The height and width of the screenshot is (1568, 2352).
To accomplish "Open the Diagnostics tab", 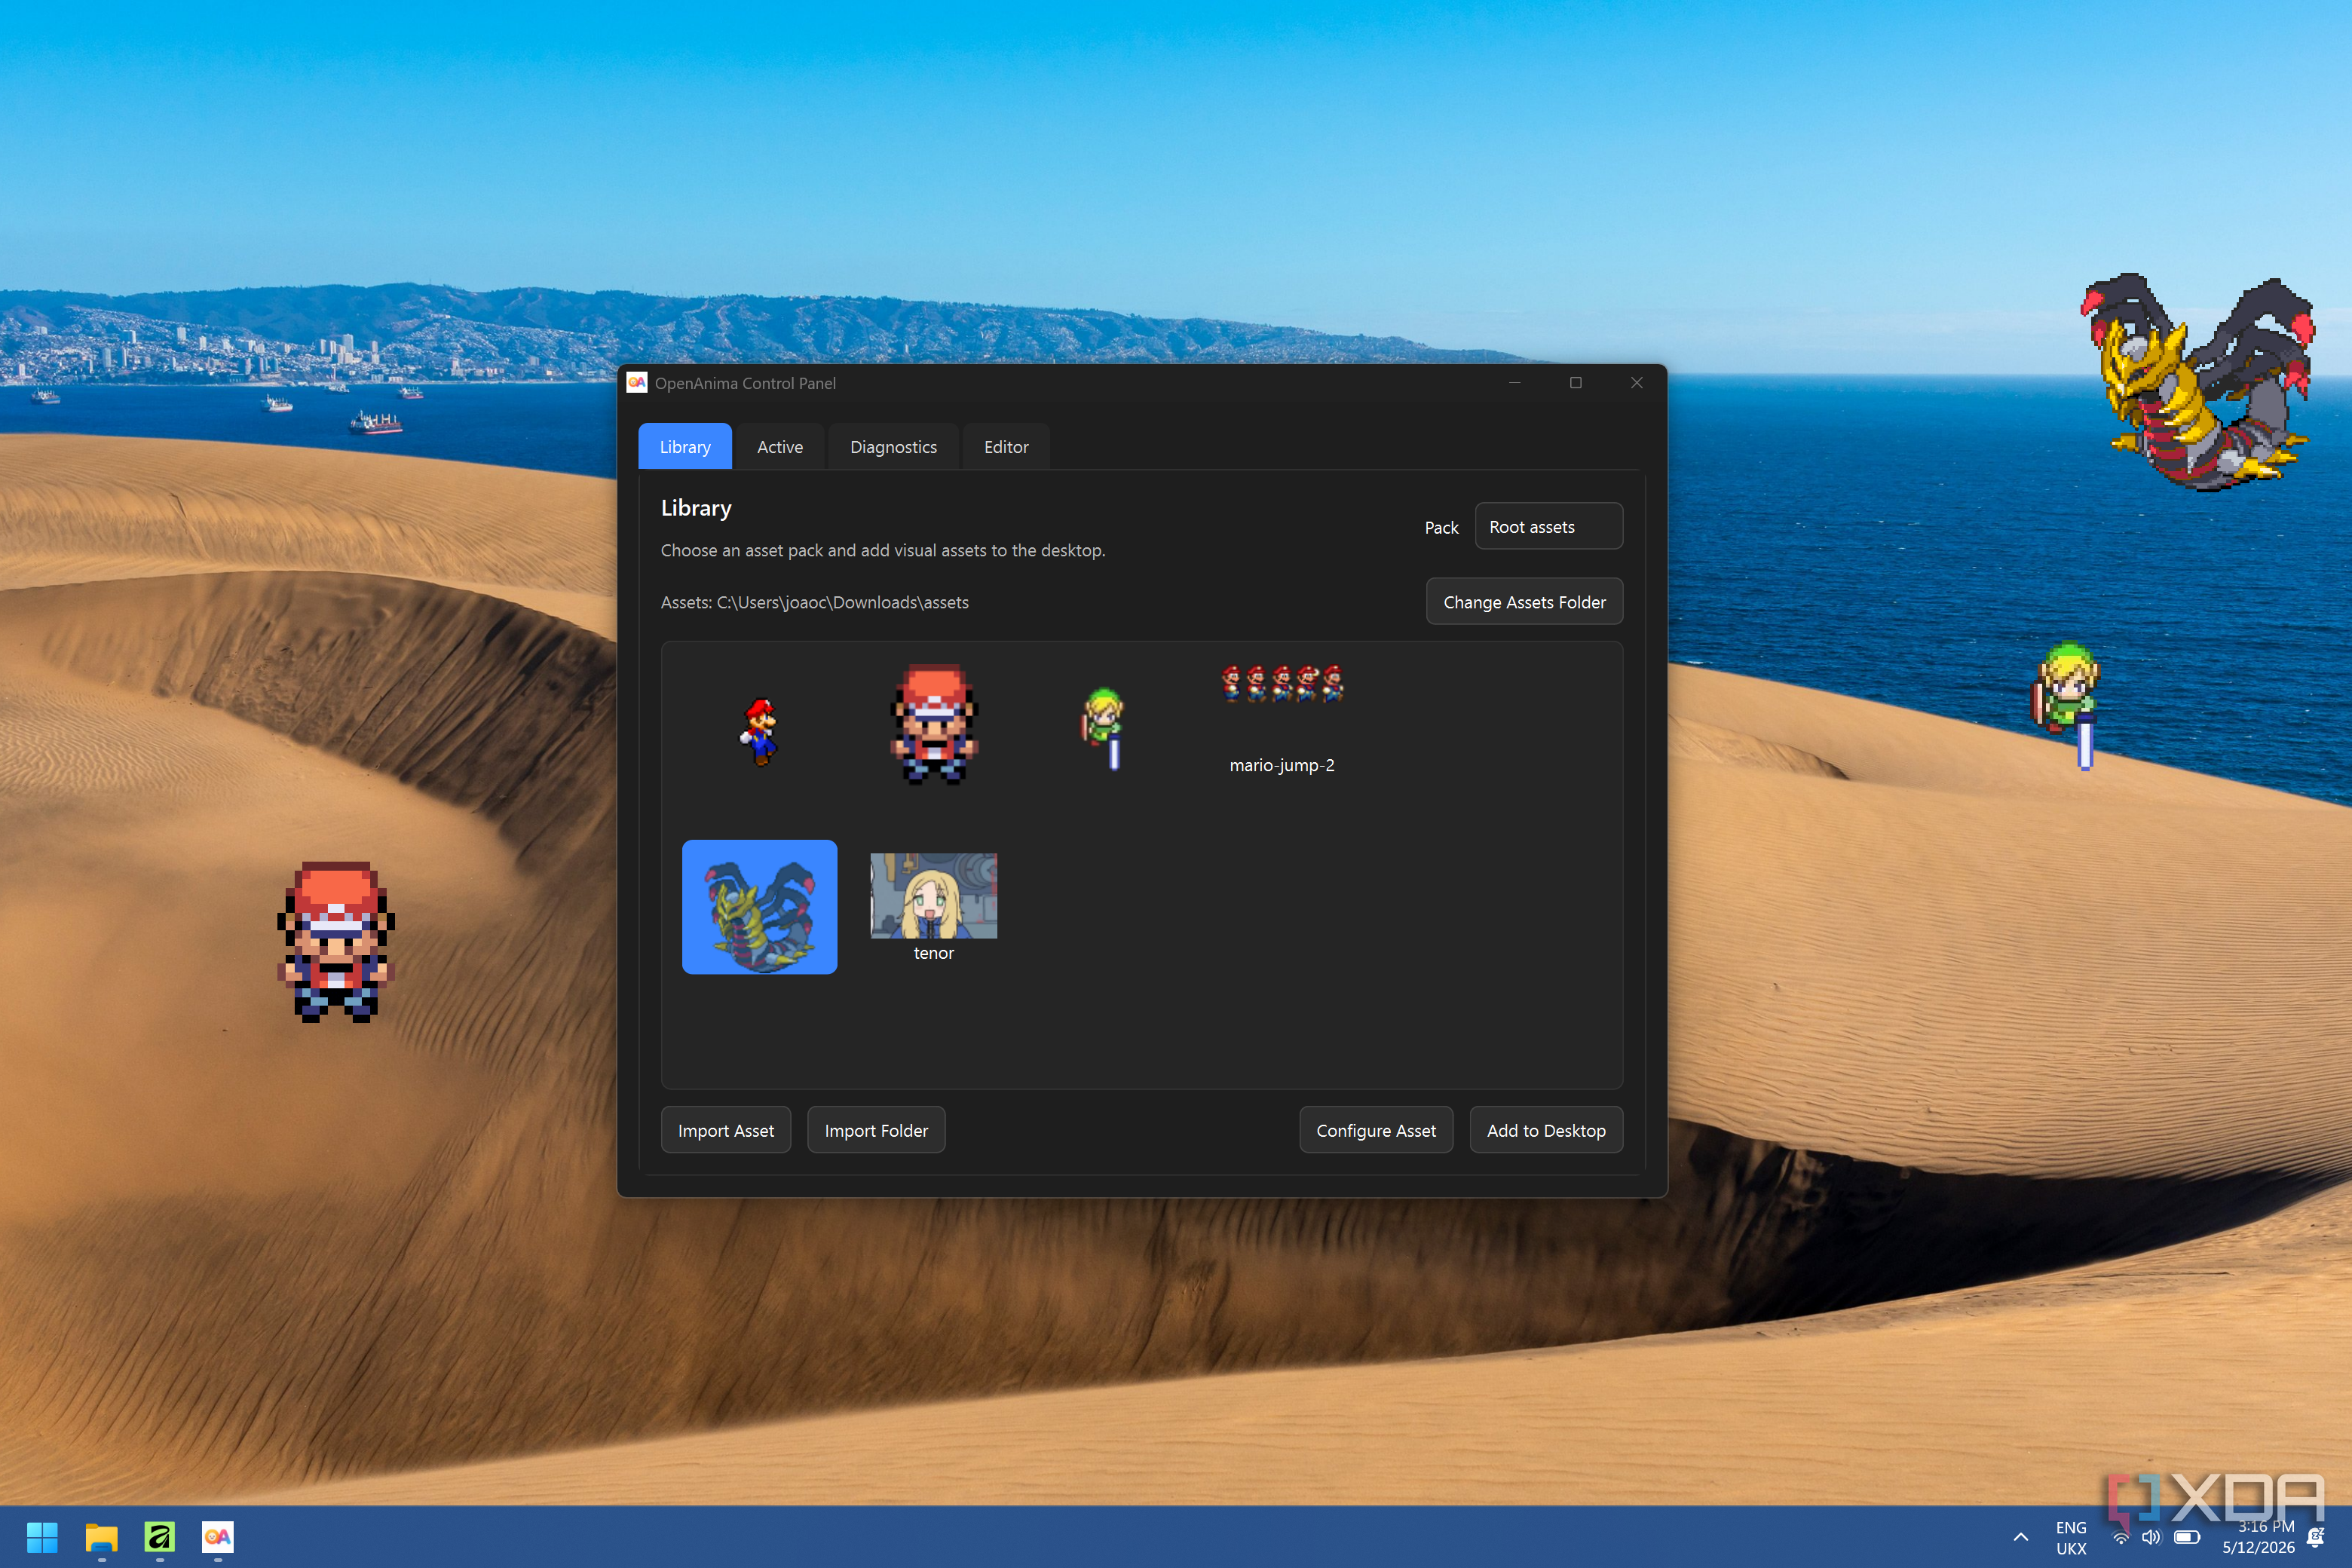I will click(x=893, y=447).
